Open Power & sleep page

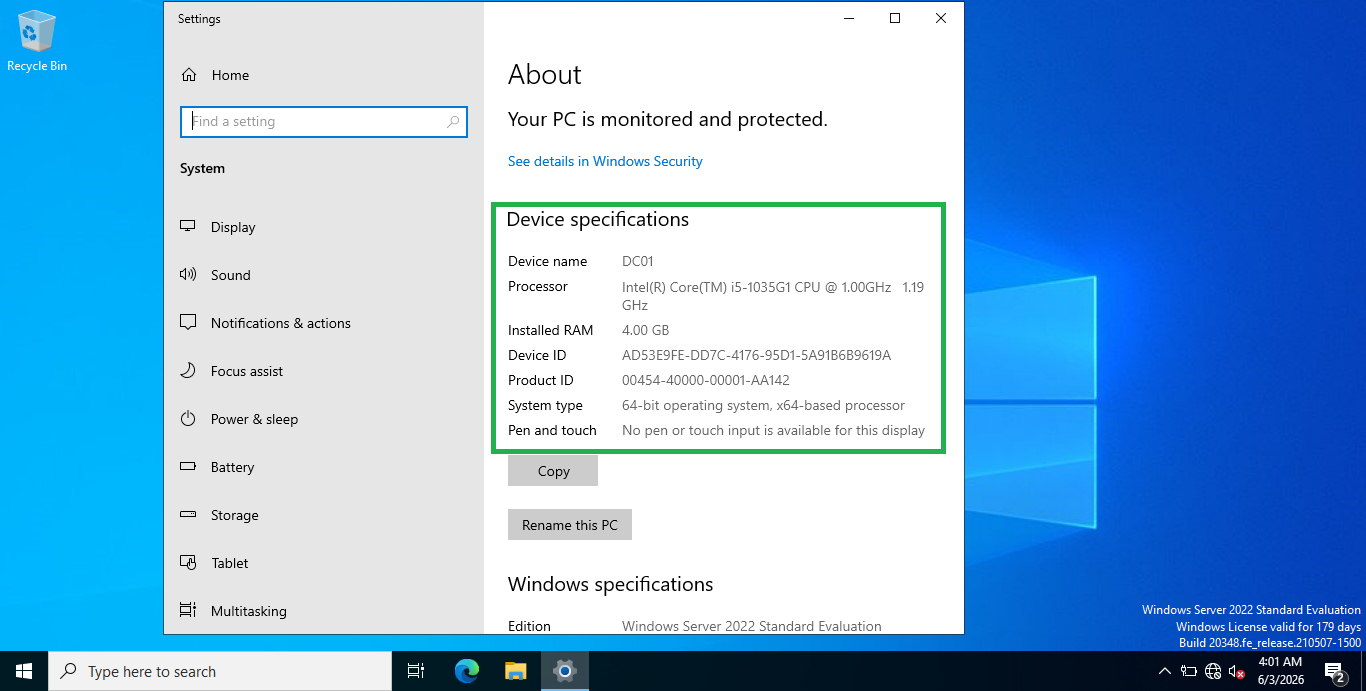click(255, 419)
